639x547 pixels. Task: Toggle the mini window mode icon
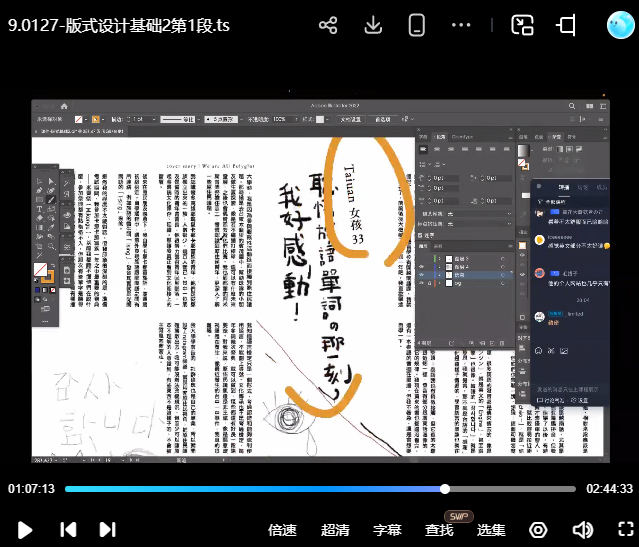tap(567, 25)
